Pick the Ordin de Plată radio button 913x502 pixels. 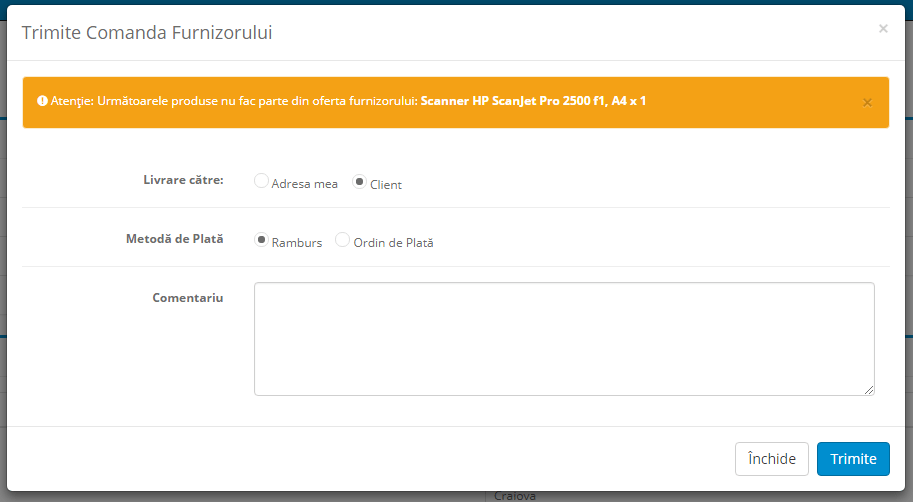343,240
